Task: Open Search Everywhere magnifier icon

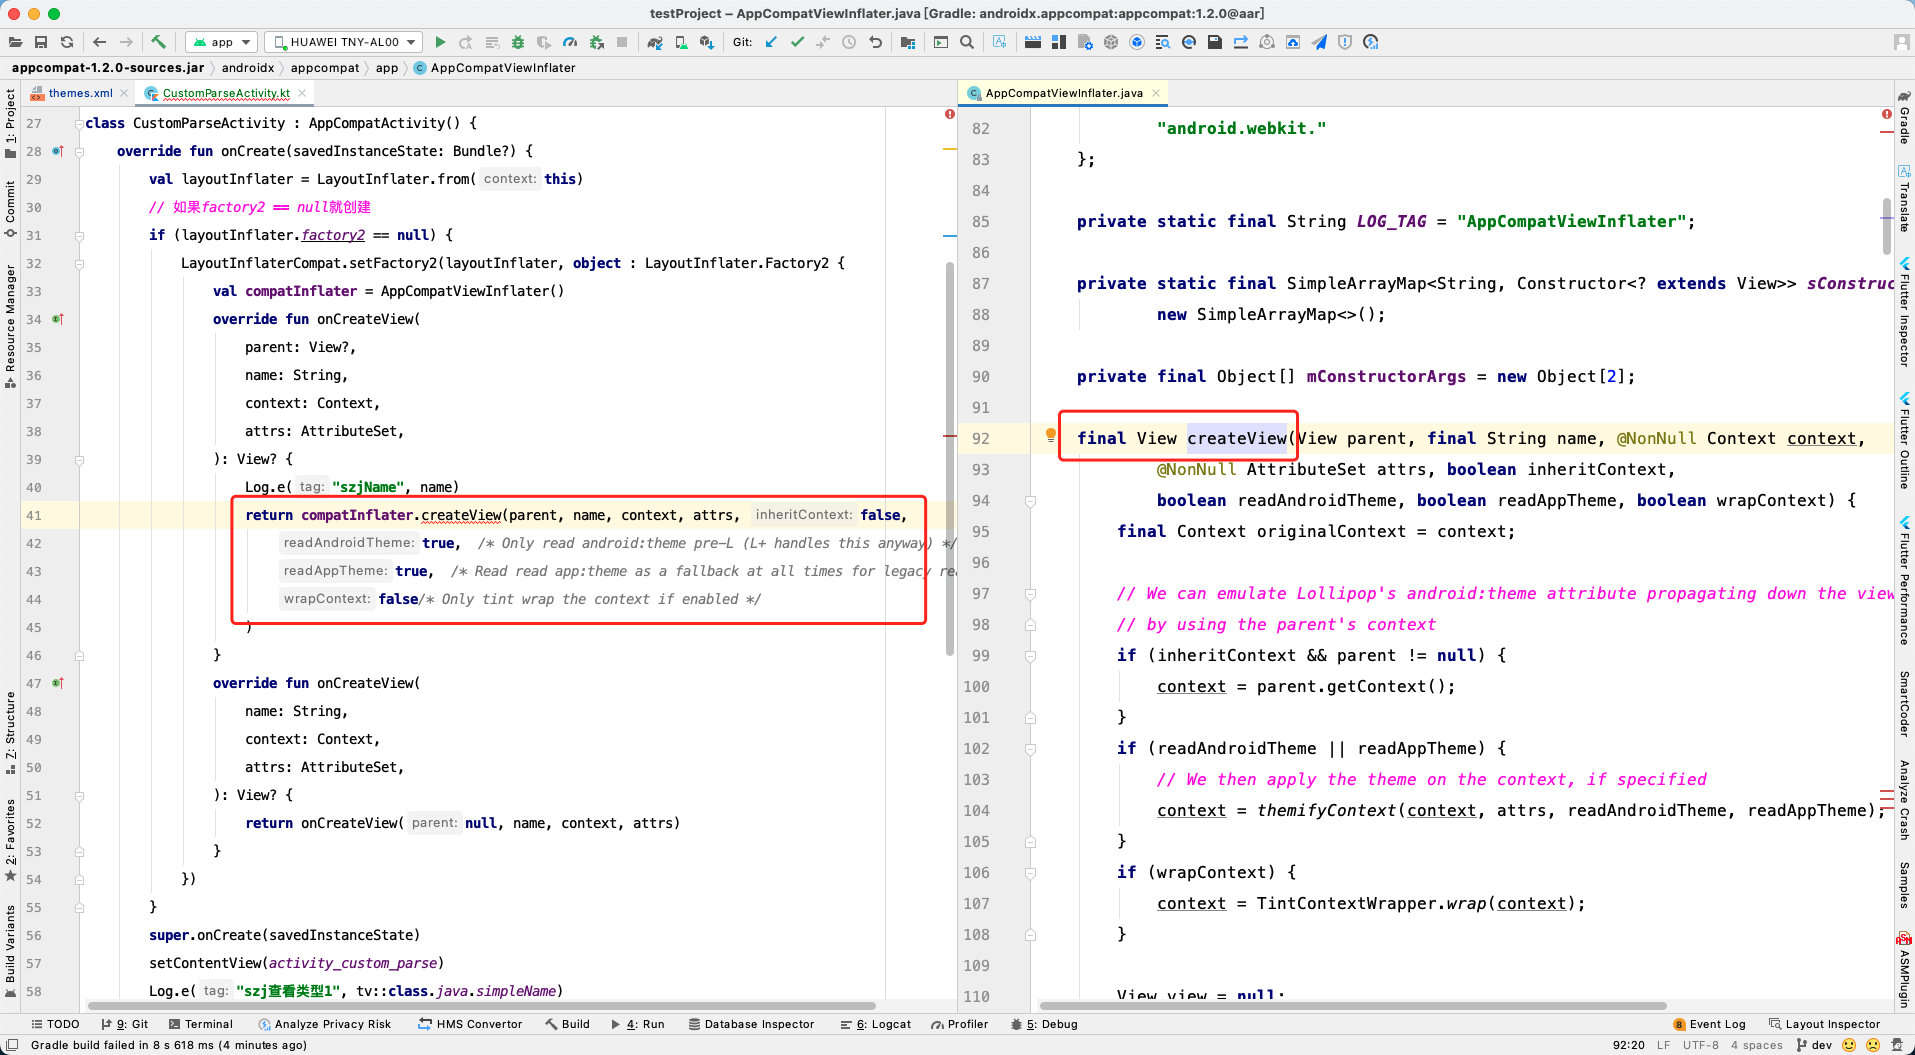Action: pos(967,42)
